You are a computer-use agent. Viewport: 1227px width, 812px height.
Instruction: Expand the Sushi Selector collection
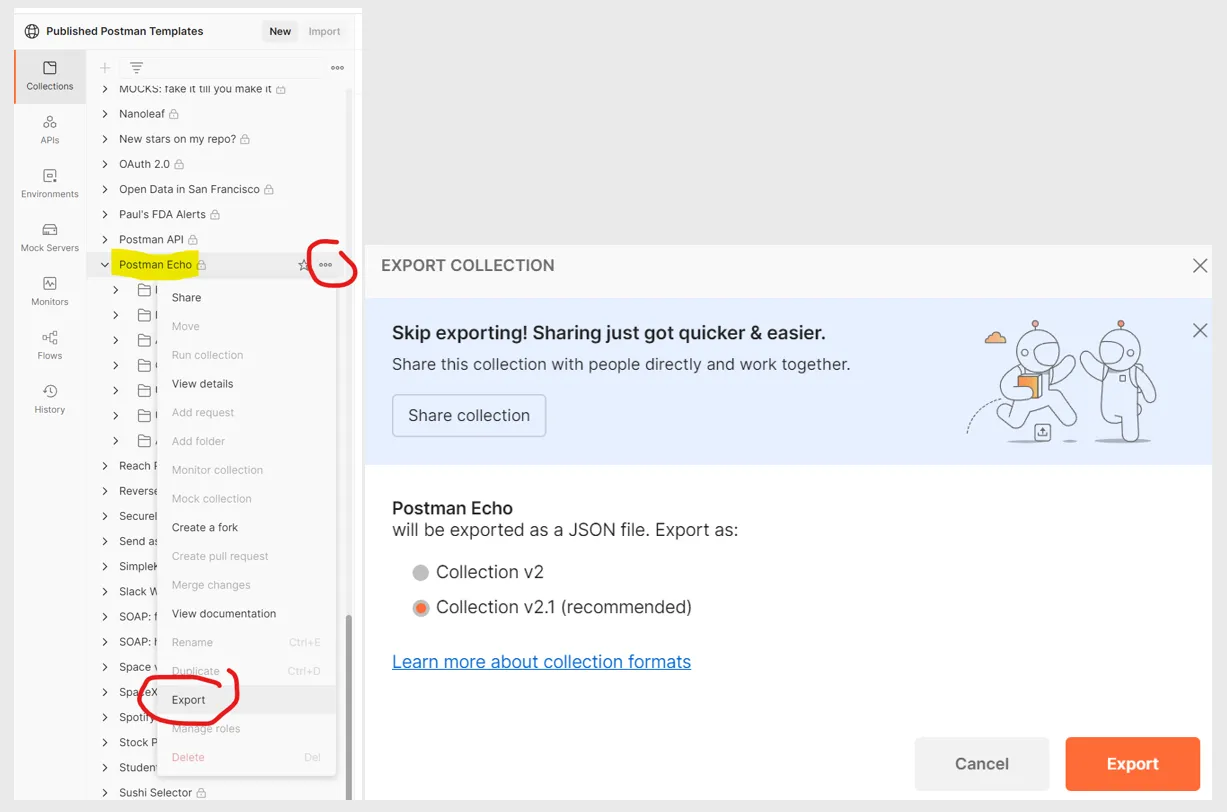105,793
